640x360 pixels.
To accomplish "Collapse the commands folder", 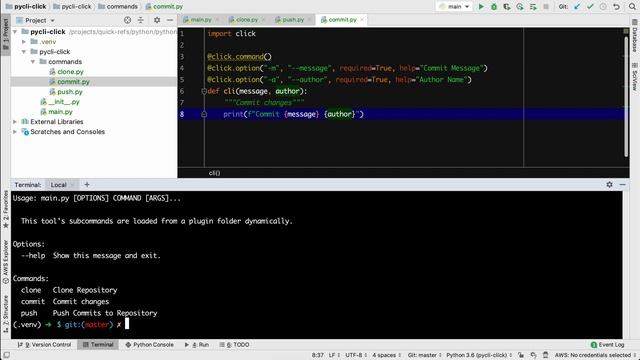I will (x=33, y=62).
